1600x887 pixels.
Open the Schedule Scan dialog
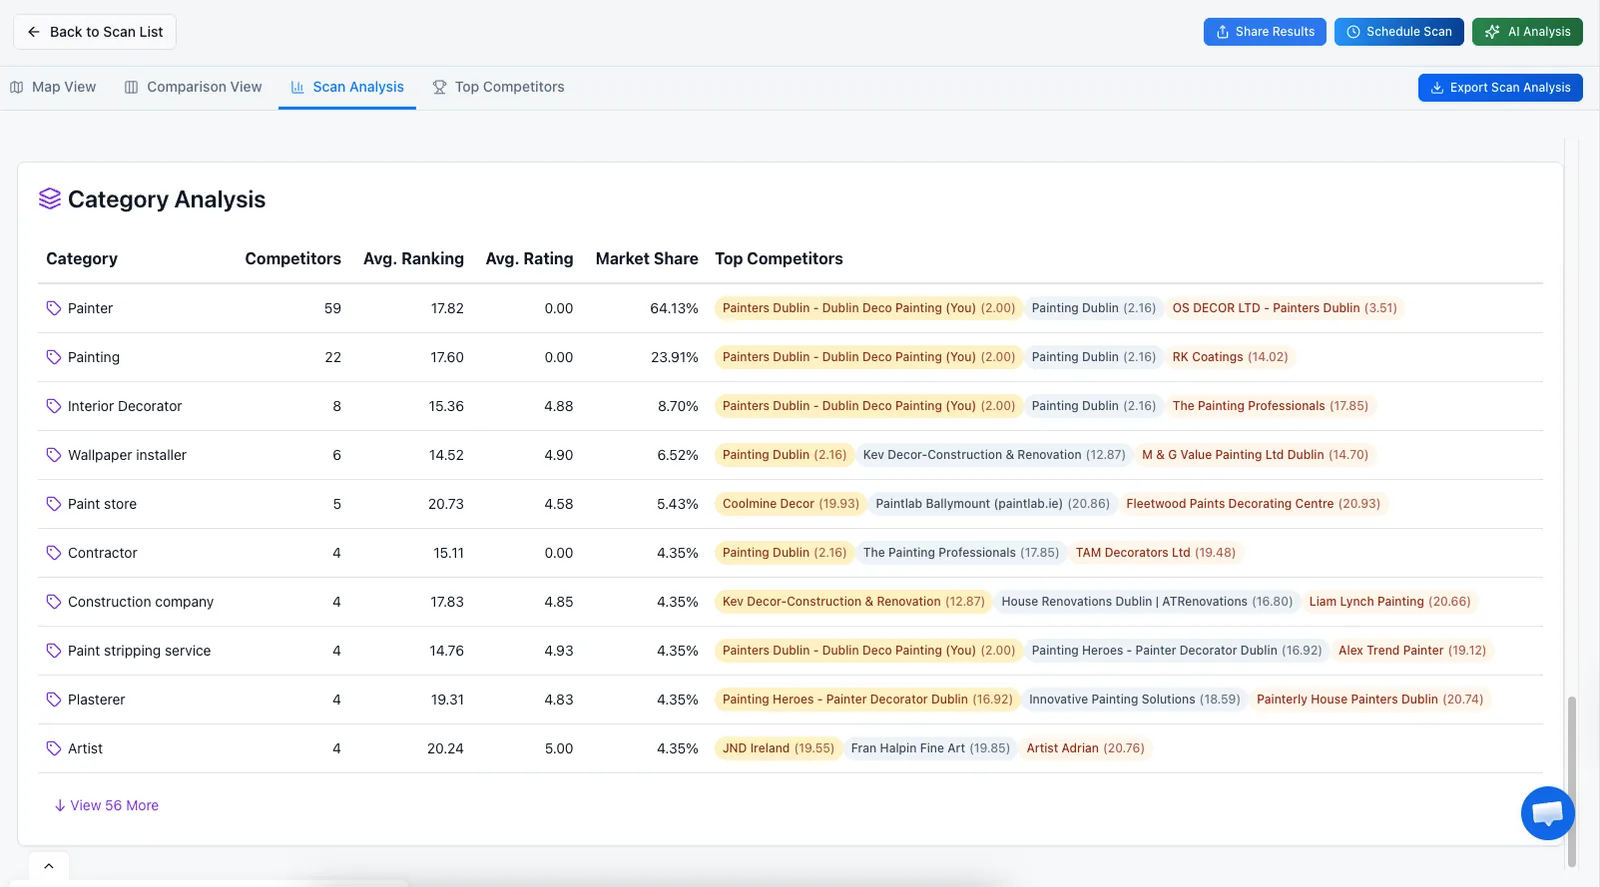pyautogui.click(x=1399, y=32)
